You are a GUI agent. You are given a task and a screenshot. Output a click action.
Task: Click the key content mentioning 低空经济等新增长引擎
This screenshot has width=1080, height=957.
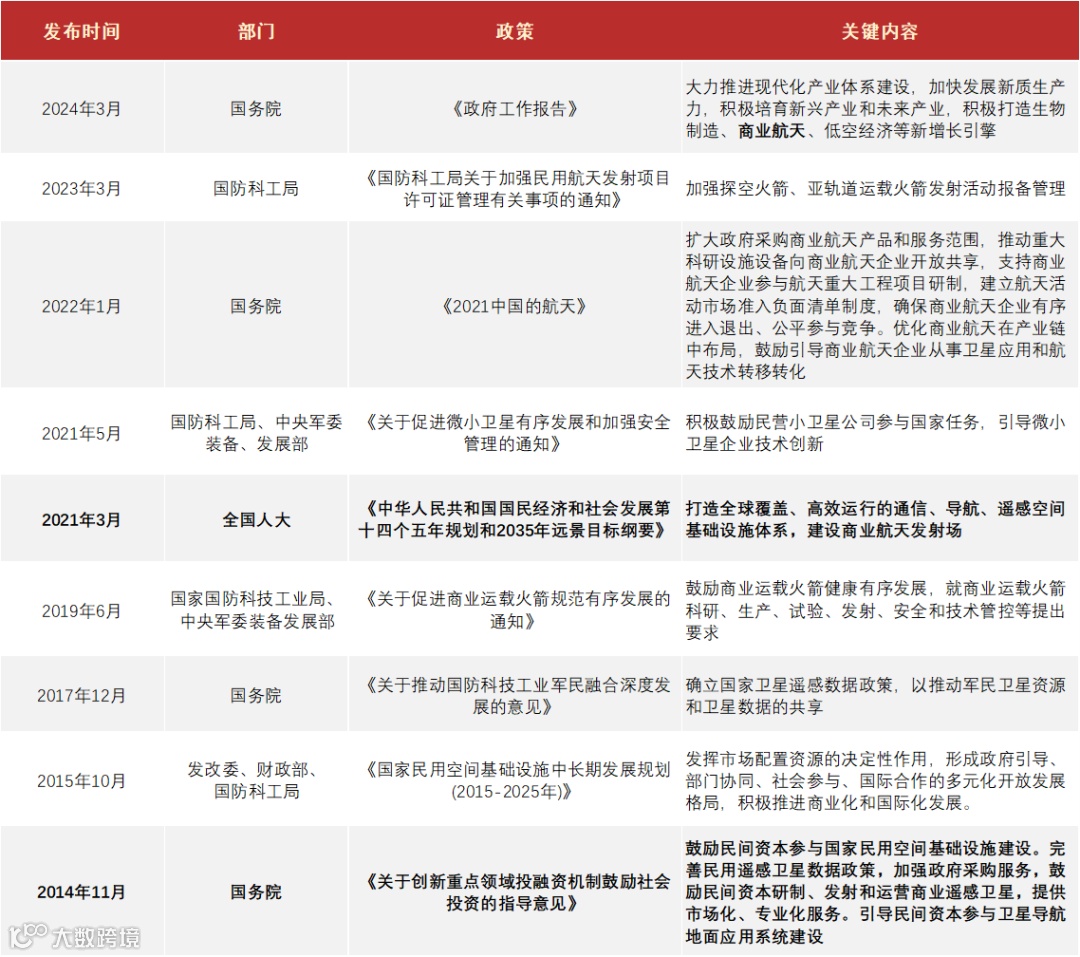click(875, 109)
